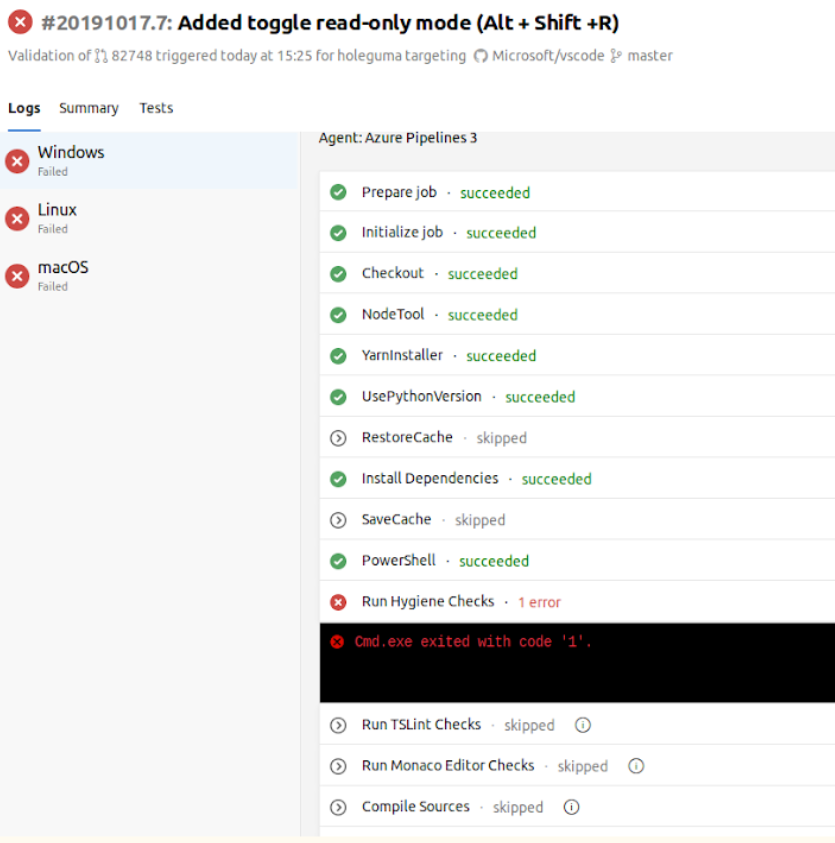Open pull request 82748 link
835x843 pixels.
click(x=132, y=56)
